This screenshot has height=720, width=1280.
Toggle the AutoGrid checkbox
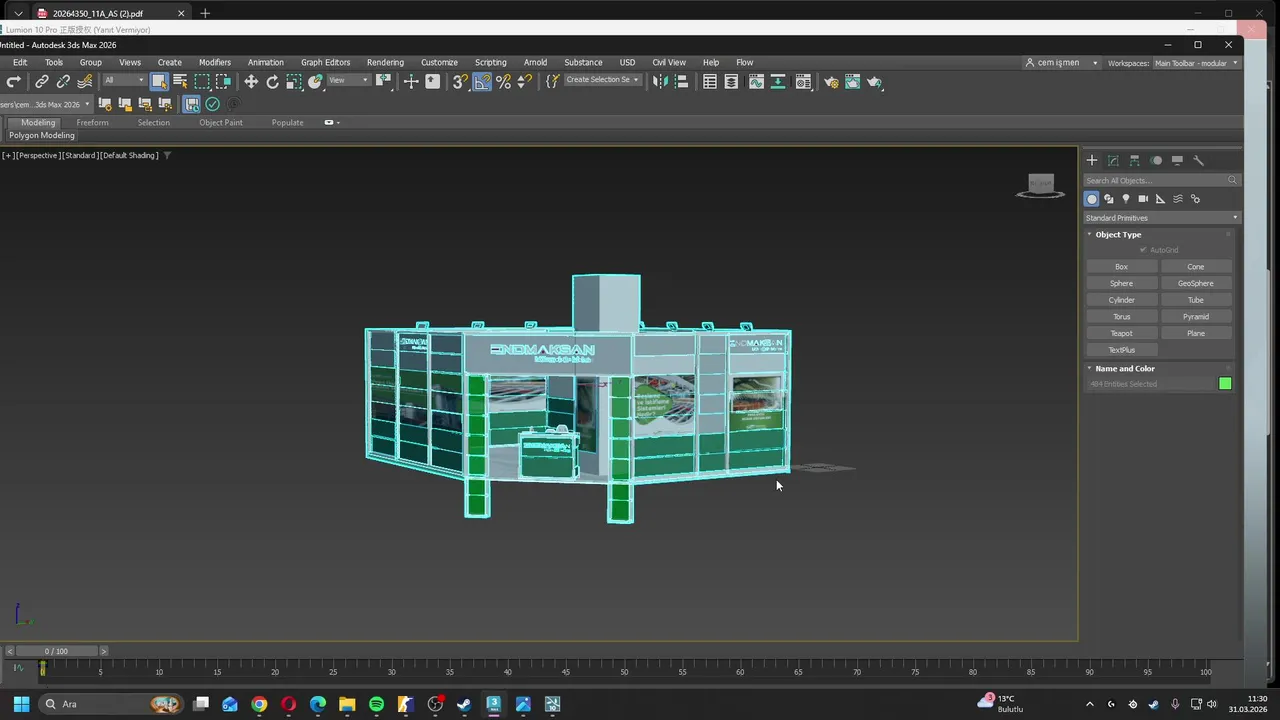point(1143,250)
